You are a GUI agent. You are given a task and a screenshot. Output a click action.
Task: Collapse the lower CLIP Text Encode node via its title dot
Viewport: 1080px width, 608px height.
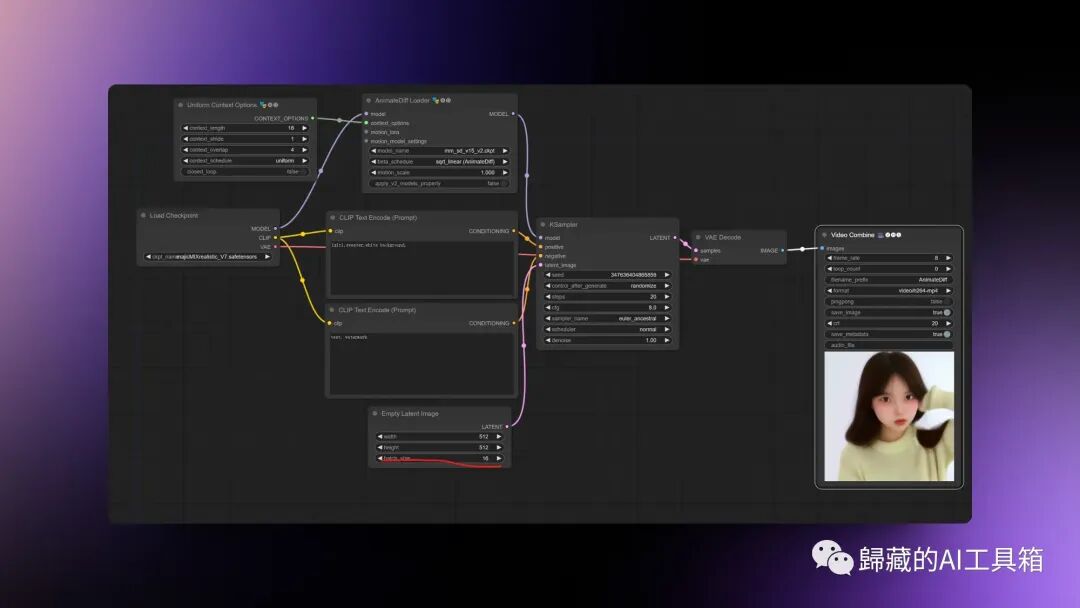pos(332,310)
